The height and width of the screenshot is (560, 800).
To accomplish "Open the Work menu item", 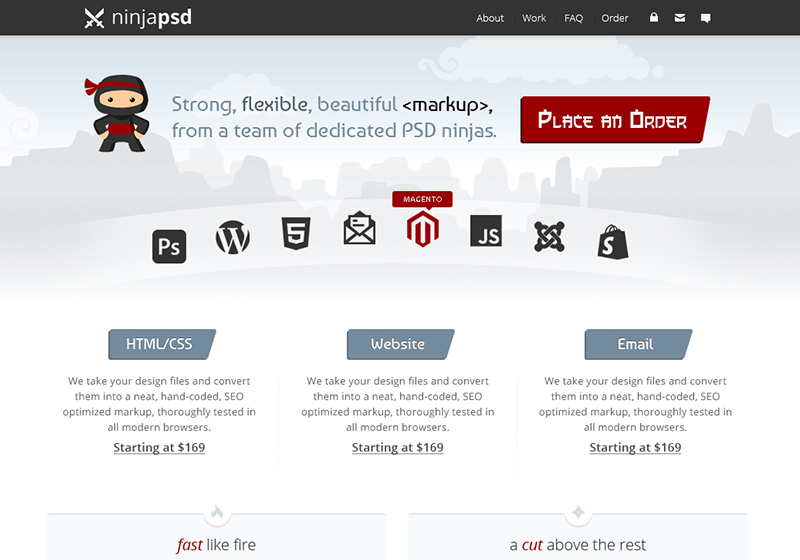I will (534, 18).
